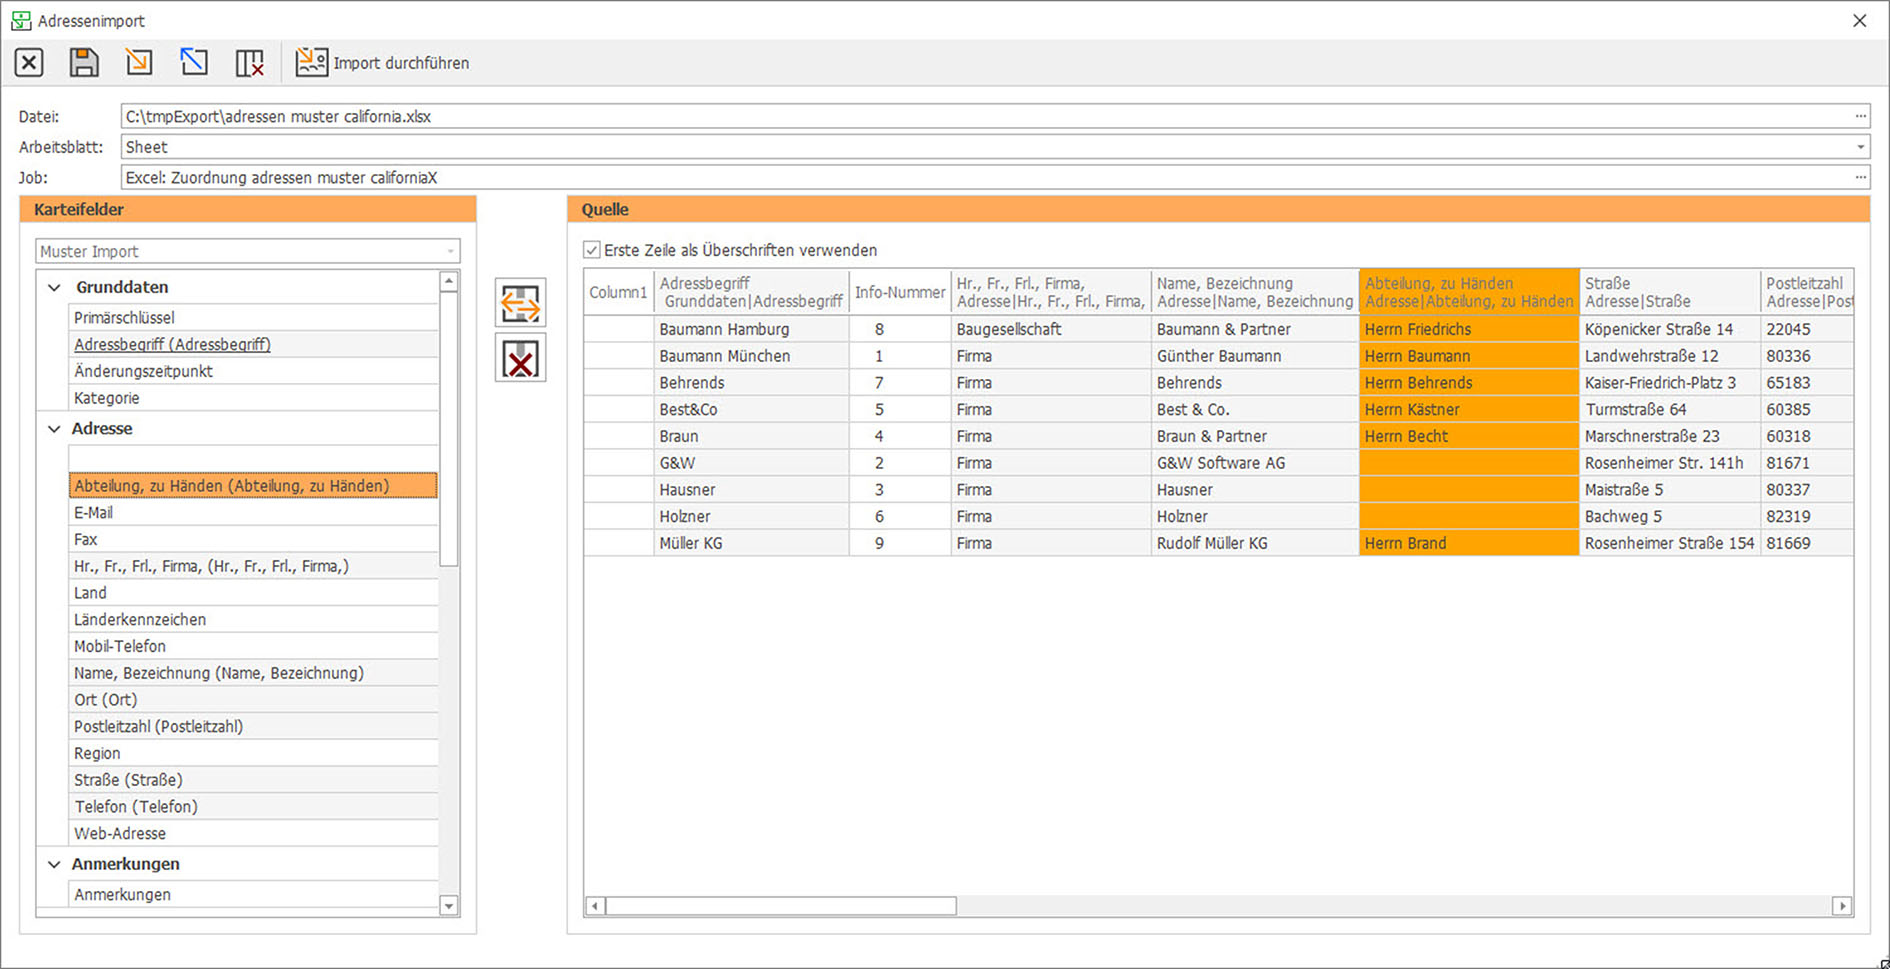Collapse the Anmerkungen group
The height and width of the screenshot is (969, 1890).
[55, 864]
